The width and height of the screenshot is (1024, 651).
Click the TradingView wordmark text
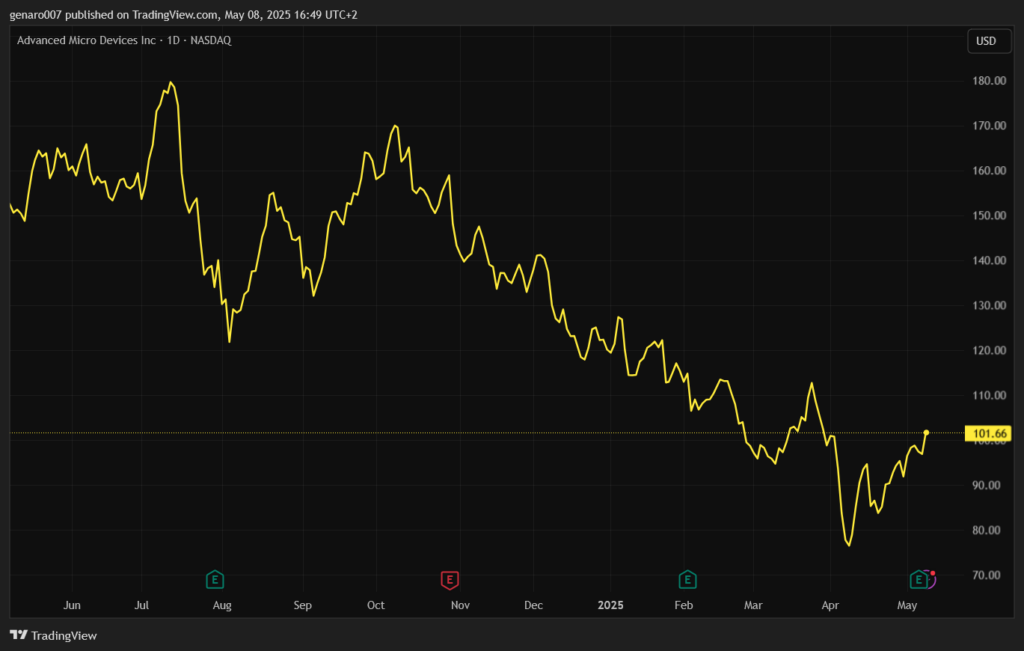pyautogui.click(x=64, y=635)
